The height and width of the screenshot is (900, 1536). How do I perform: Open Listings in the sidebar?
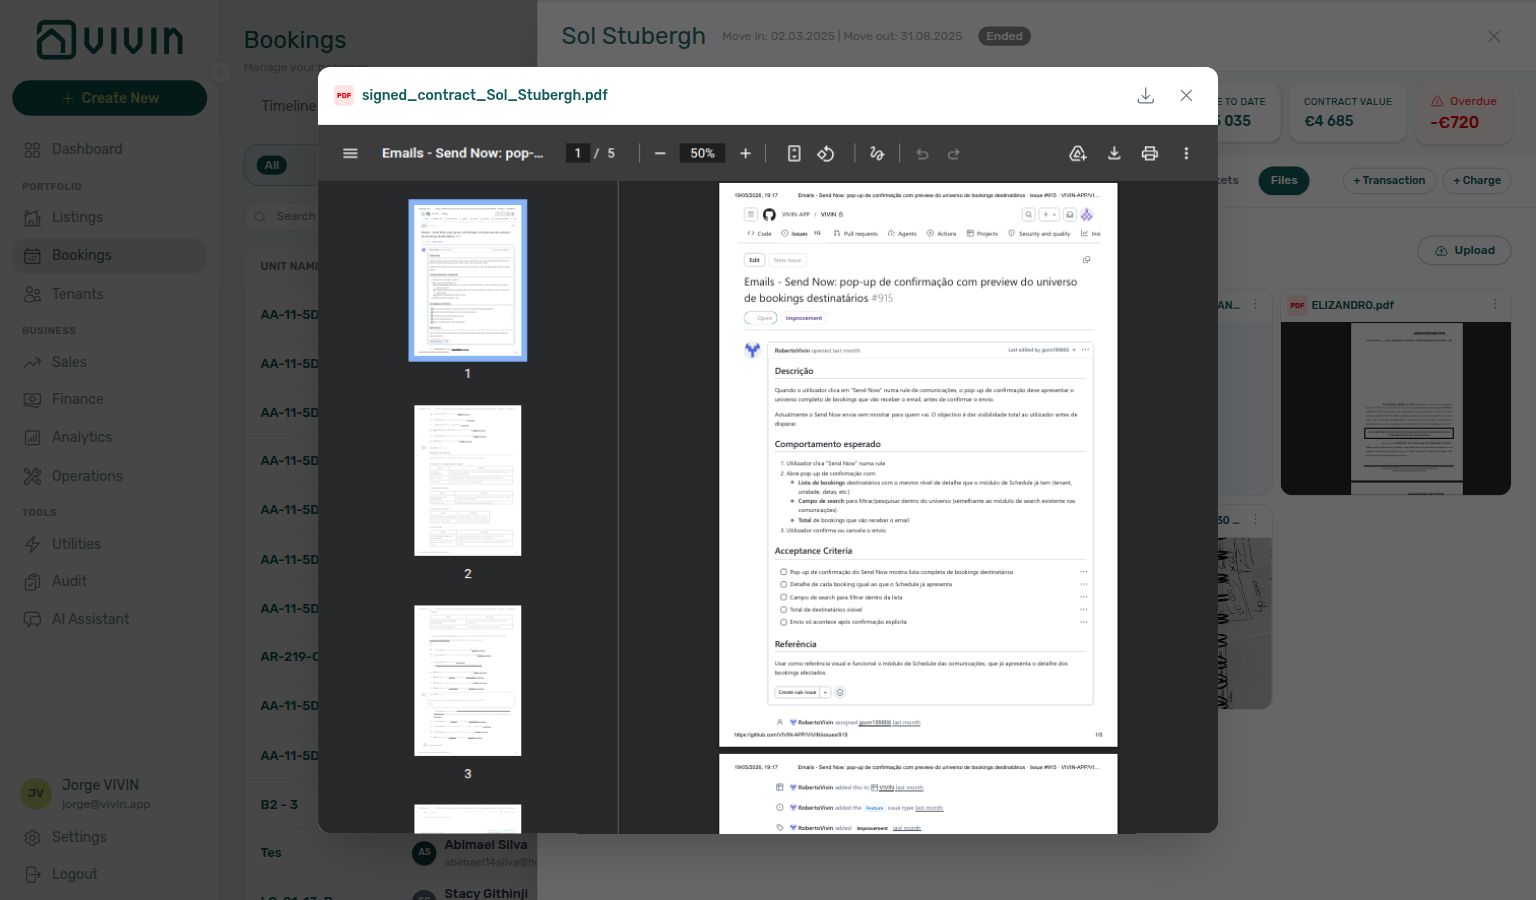tap(109, 217)
